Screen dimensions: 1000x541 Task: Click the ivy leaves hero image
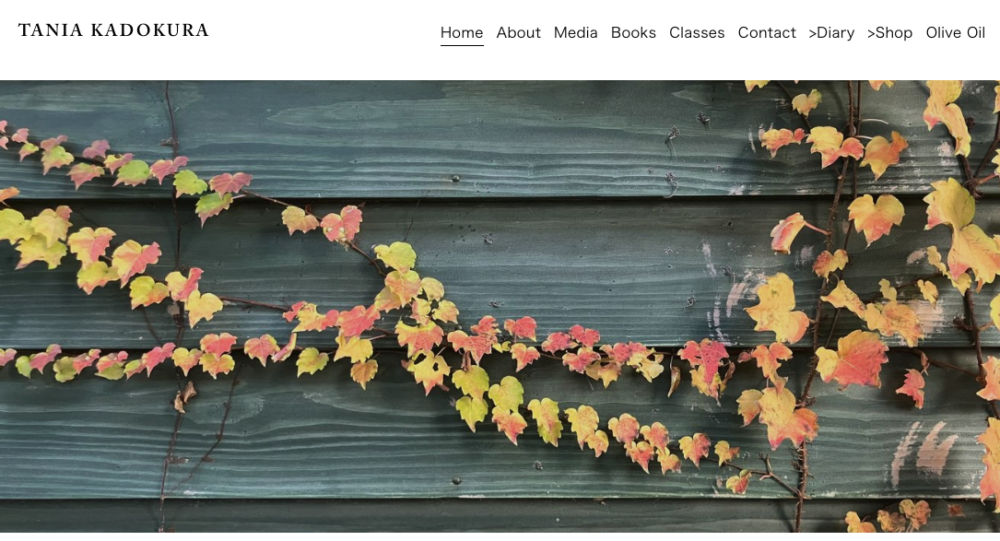coord(500,306)
